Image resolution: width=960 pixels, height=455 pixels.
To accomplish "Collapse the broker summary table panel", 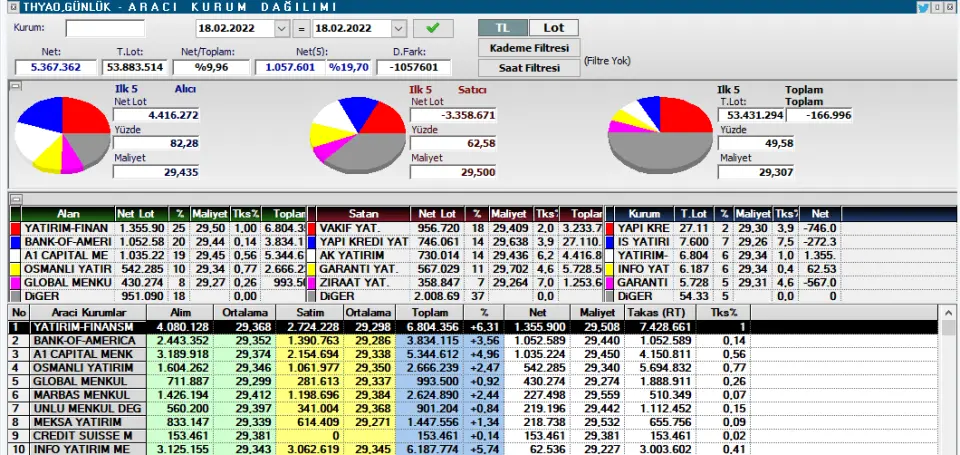I will point(14,199).
